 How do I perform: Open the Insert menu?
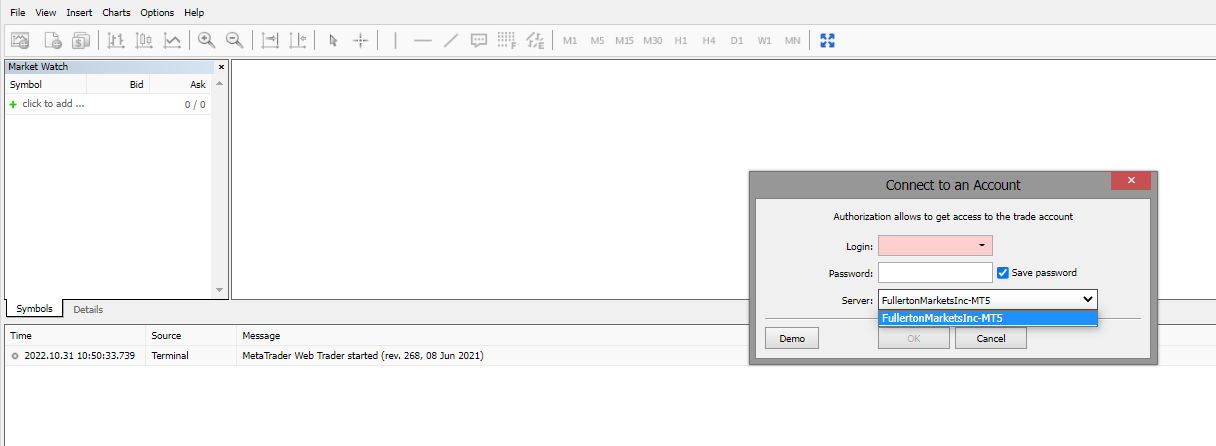click(79, 13)
